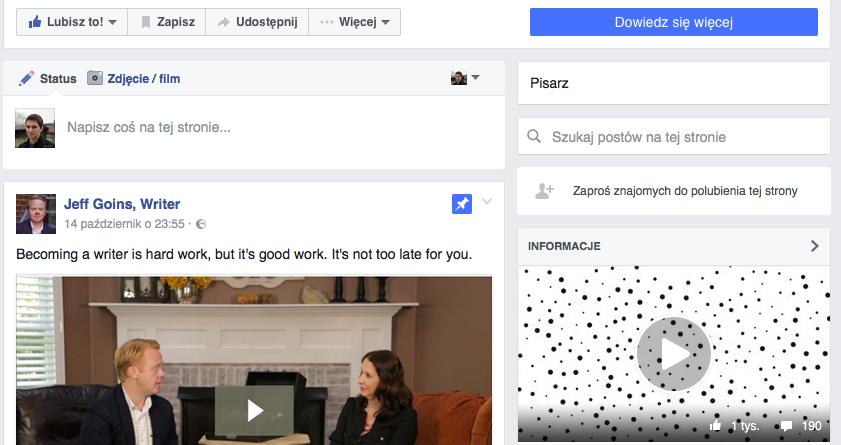
Task: Click the globe public audience icon
Action: [x=201, y=224]
